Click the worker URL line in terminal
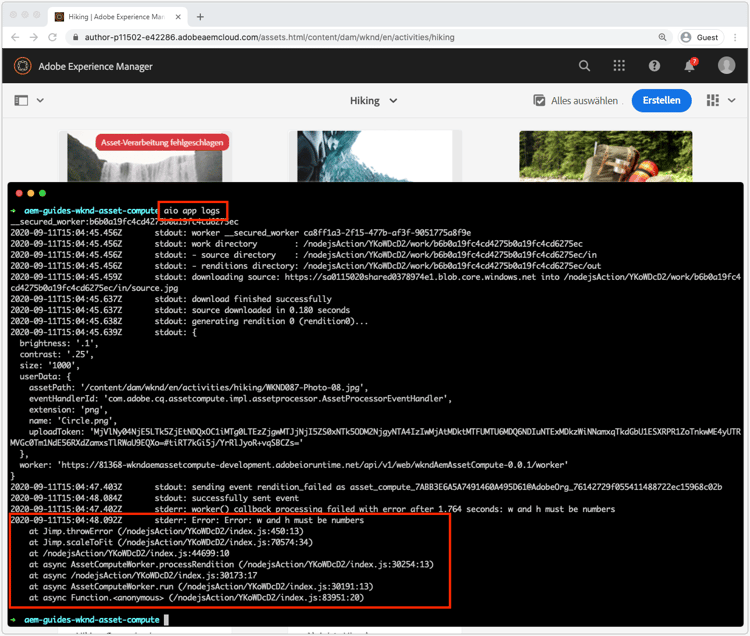 coord(294,465)
